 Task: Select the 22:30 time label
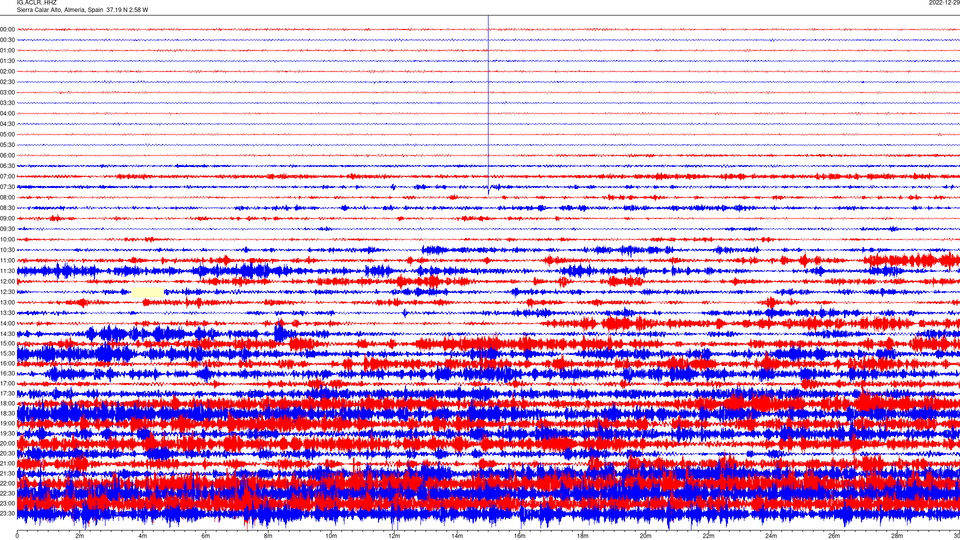click(x=8, y=493)
